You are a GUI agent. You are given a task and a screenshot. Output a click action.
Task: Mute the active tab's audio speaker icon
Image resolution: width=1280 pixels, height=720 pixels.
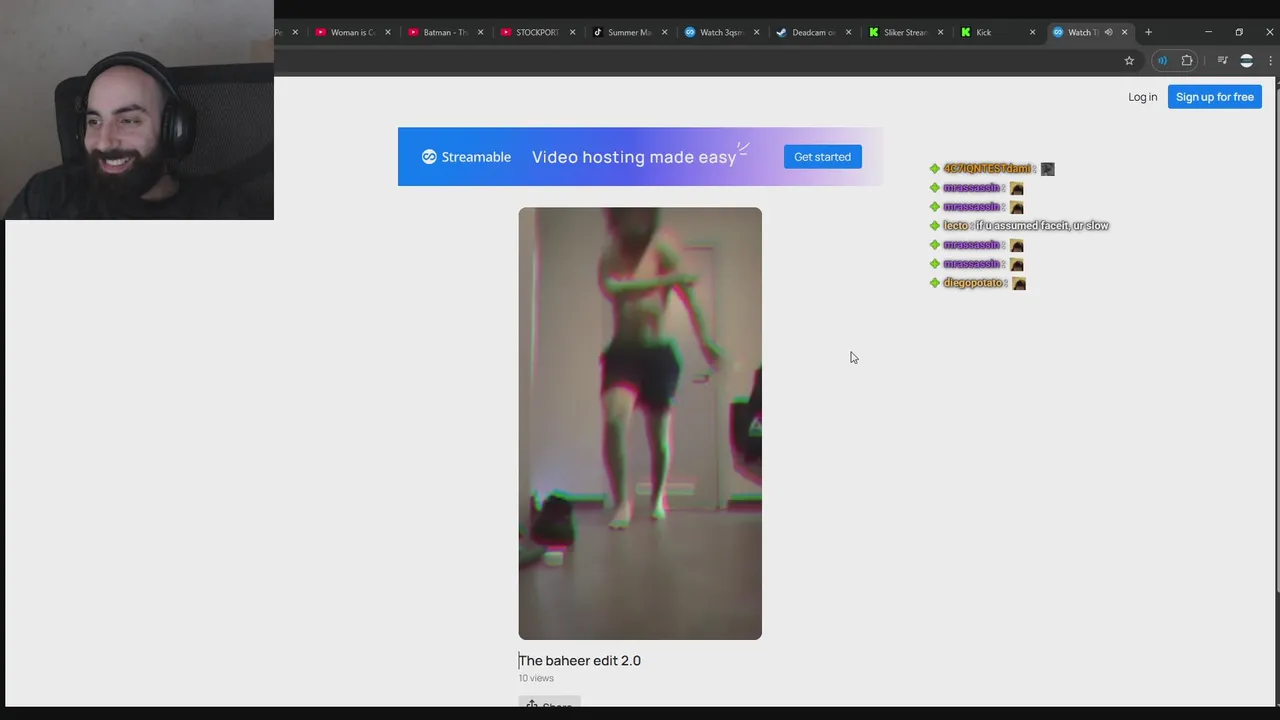point(1108,32)
